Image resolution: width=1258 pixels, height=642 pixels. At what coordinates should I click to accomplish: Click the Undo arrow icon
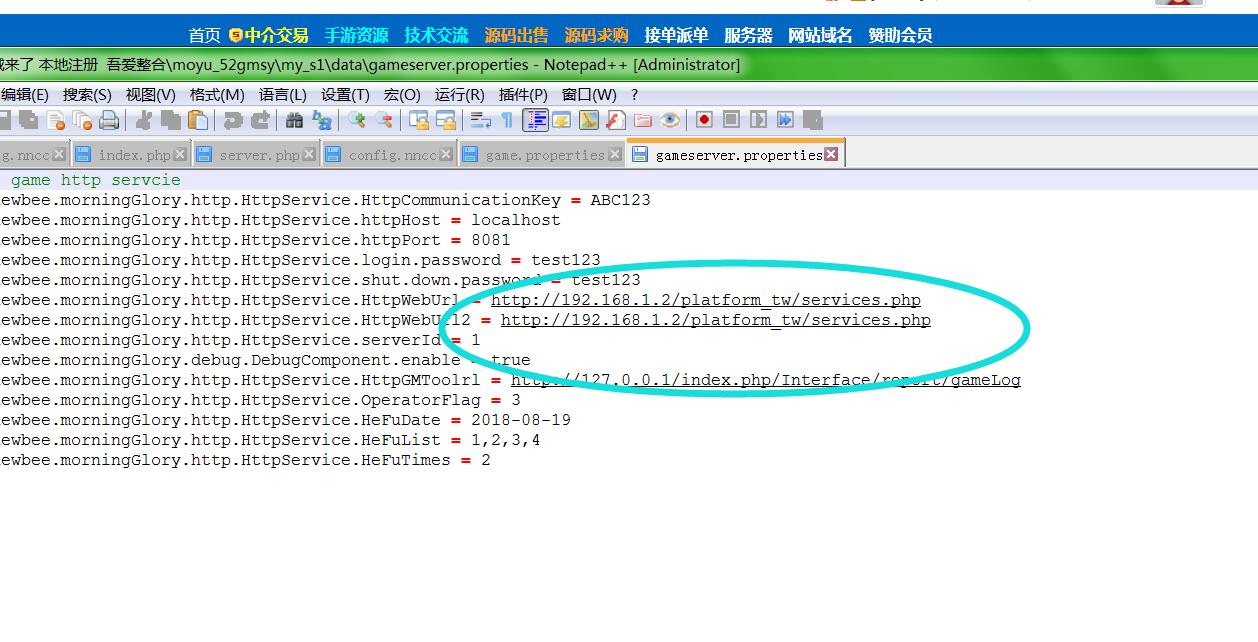pos(233,120)
